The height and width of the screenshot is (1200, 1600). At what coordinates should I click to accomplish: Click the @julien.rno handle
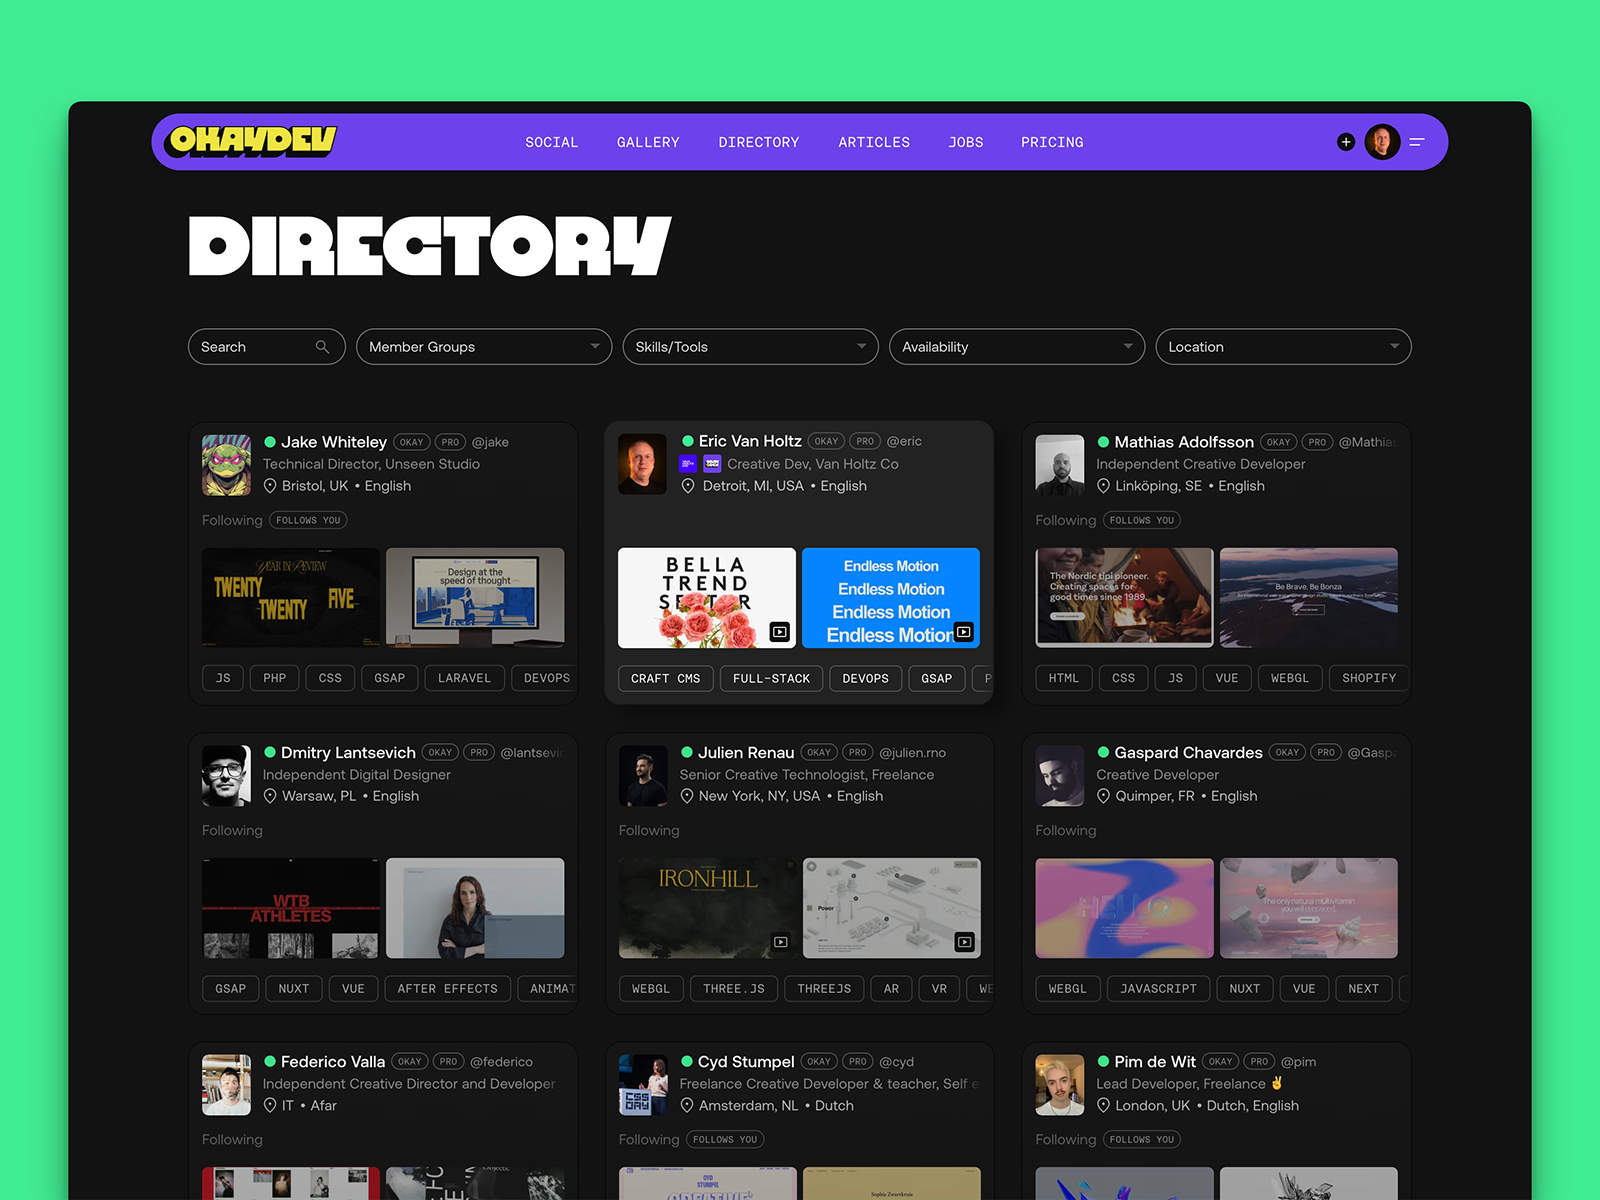coord(912,752)
